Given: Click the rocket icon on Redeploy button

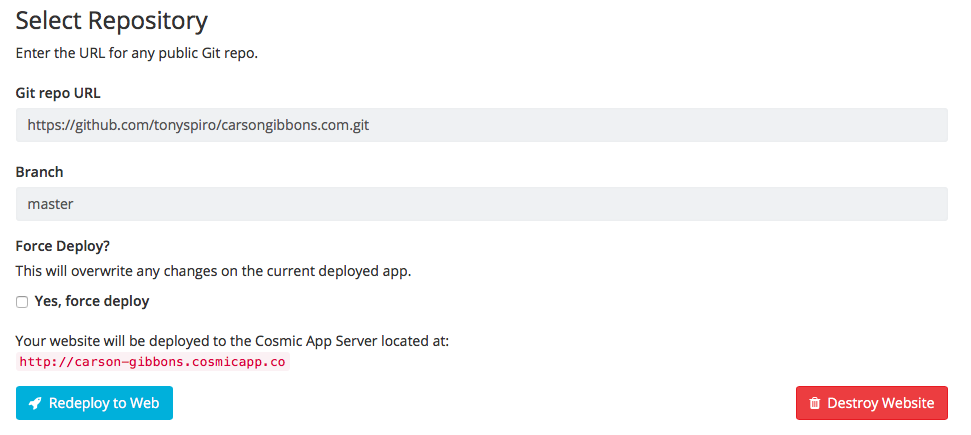Looking at the screenshot, I should (x=35, y=403).
